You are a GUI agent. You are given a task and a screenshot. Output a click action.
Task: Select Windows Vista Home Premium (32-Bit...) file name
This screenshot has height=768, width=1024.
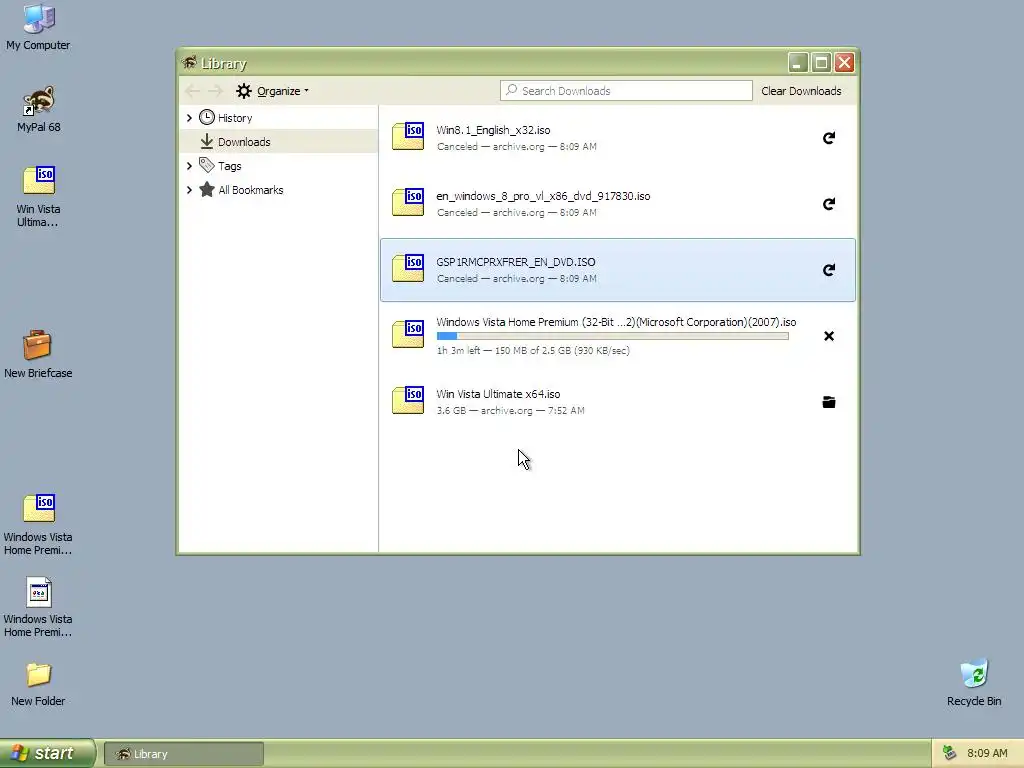(616, 322)
